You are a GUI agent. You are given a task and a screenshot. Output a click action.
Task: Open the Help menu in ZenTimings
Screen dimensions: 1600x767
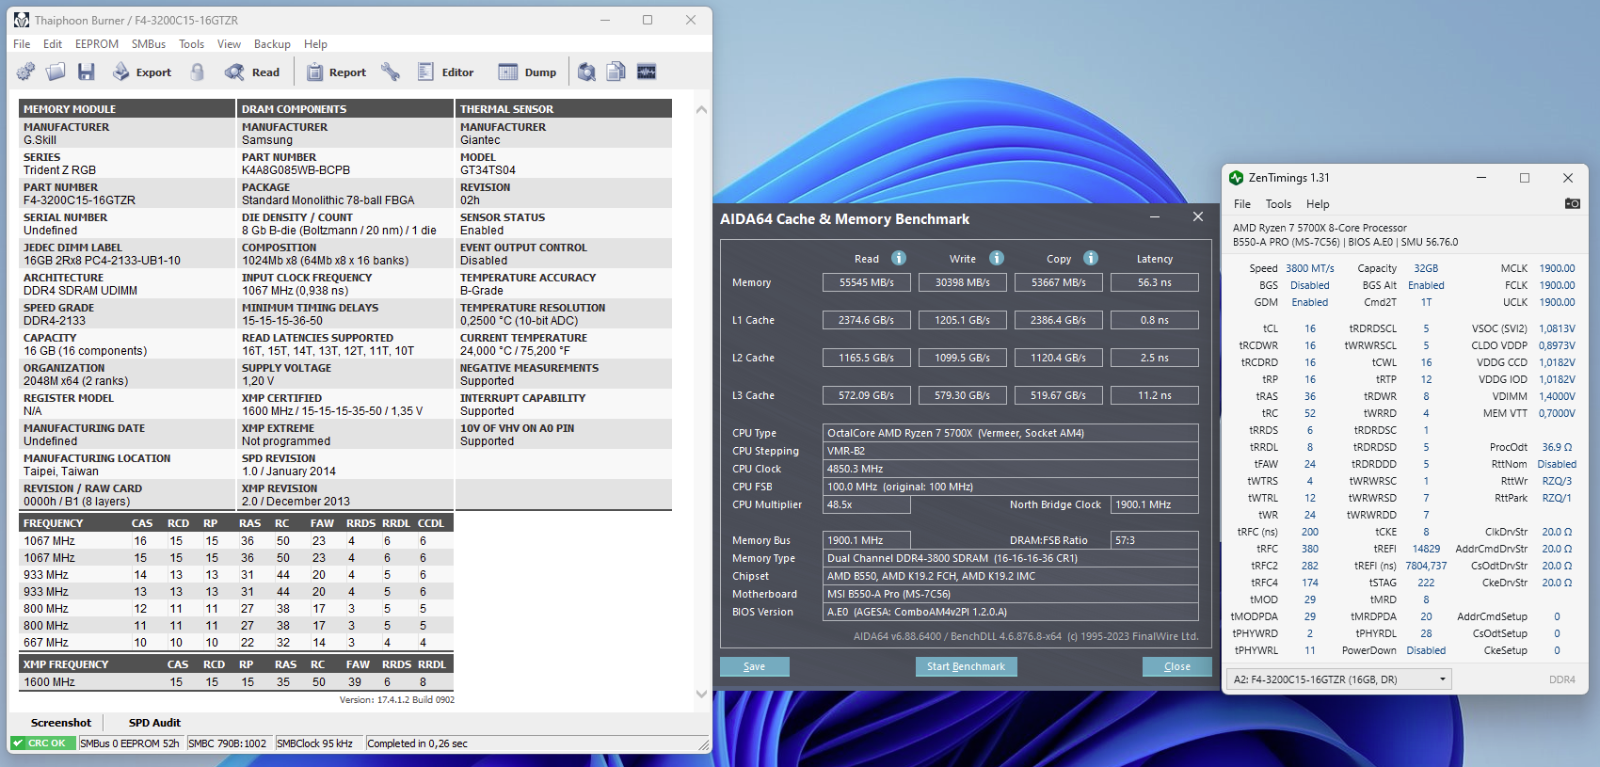point(1318,204)
